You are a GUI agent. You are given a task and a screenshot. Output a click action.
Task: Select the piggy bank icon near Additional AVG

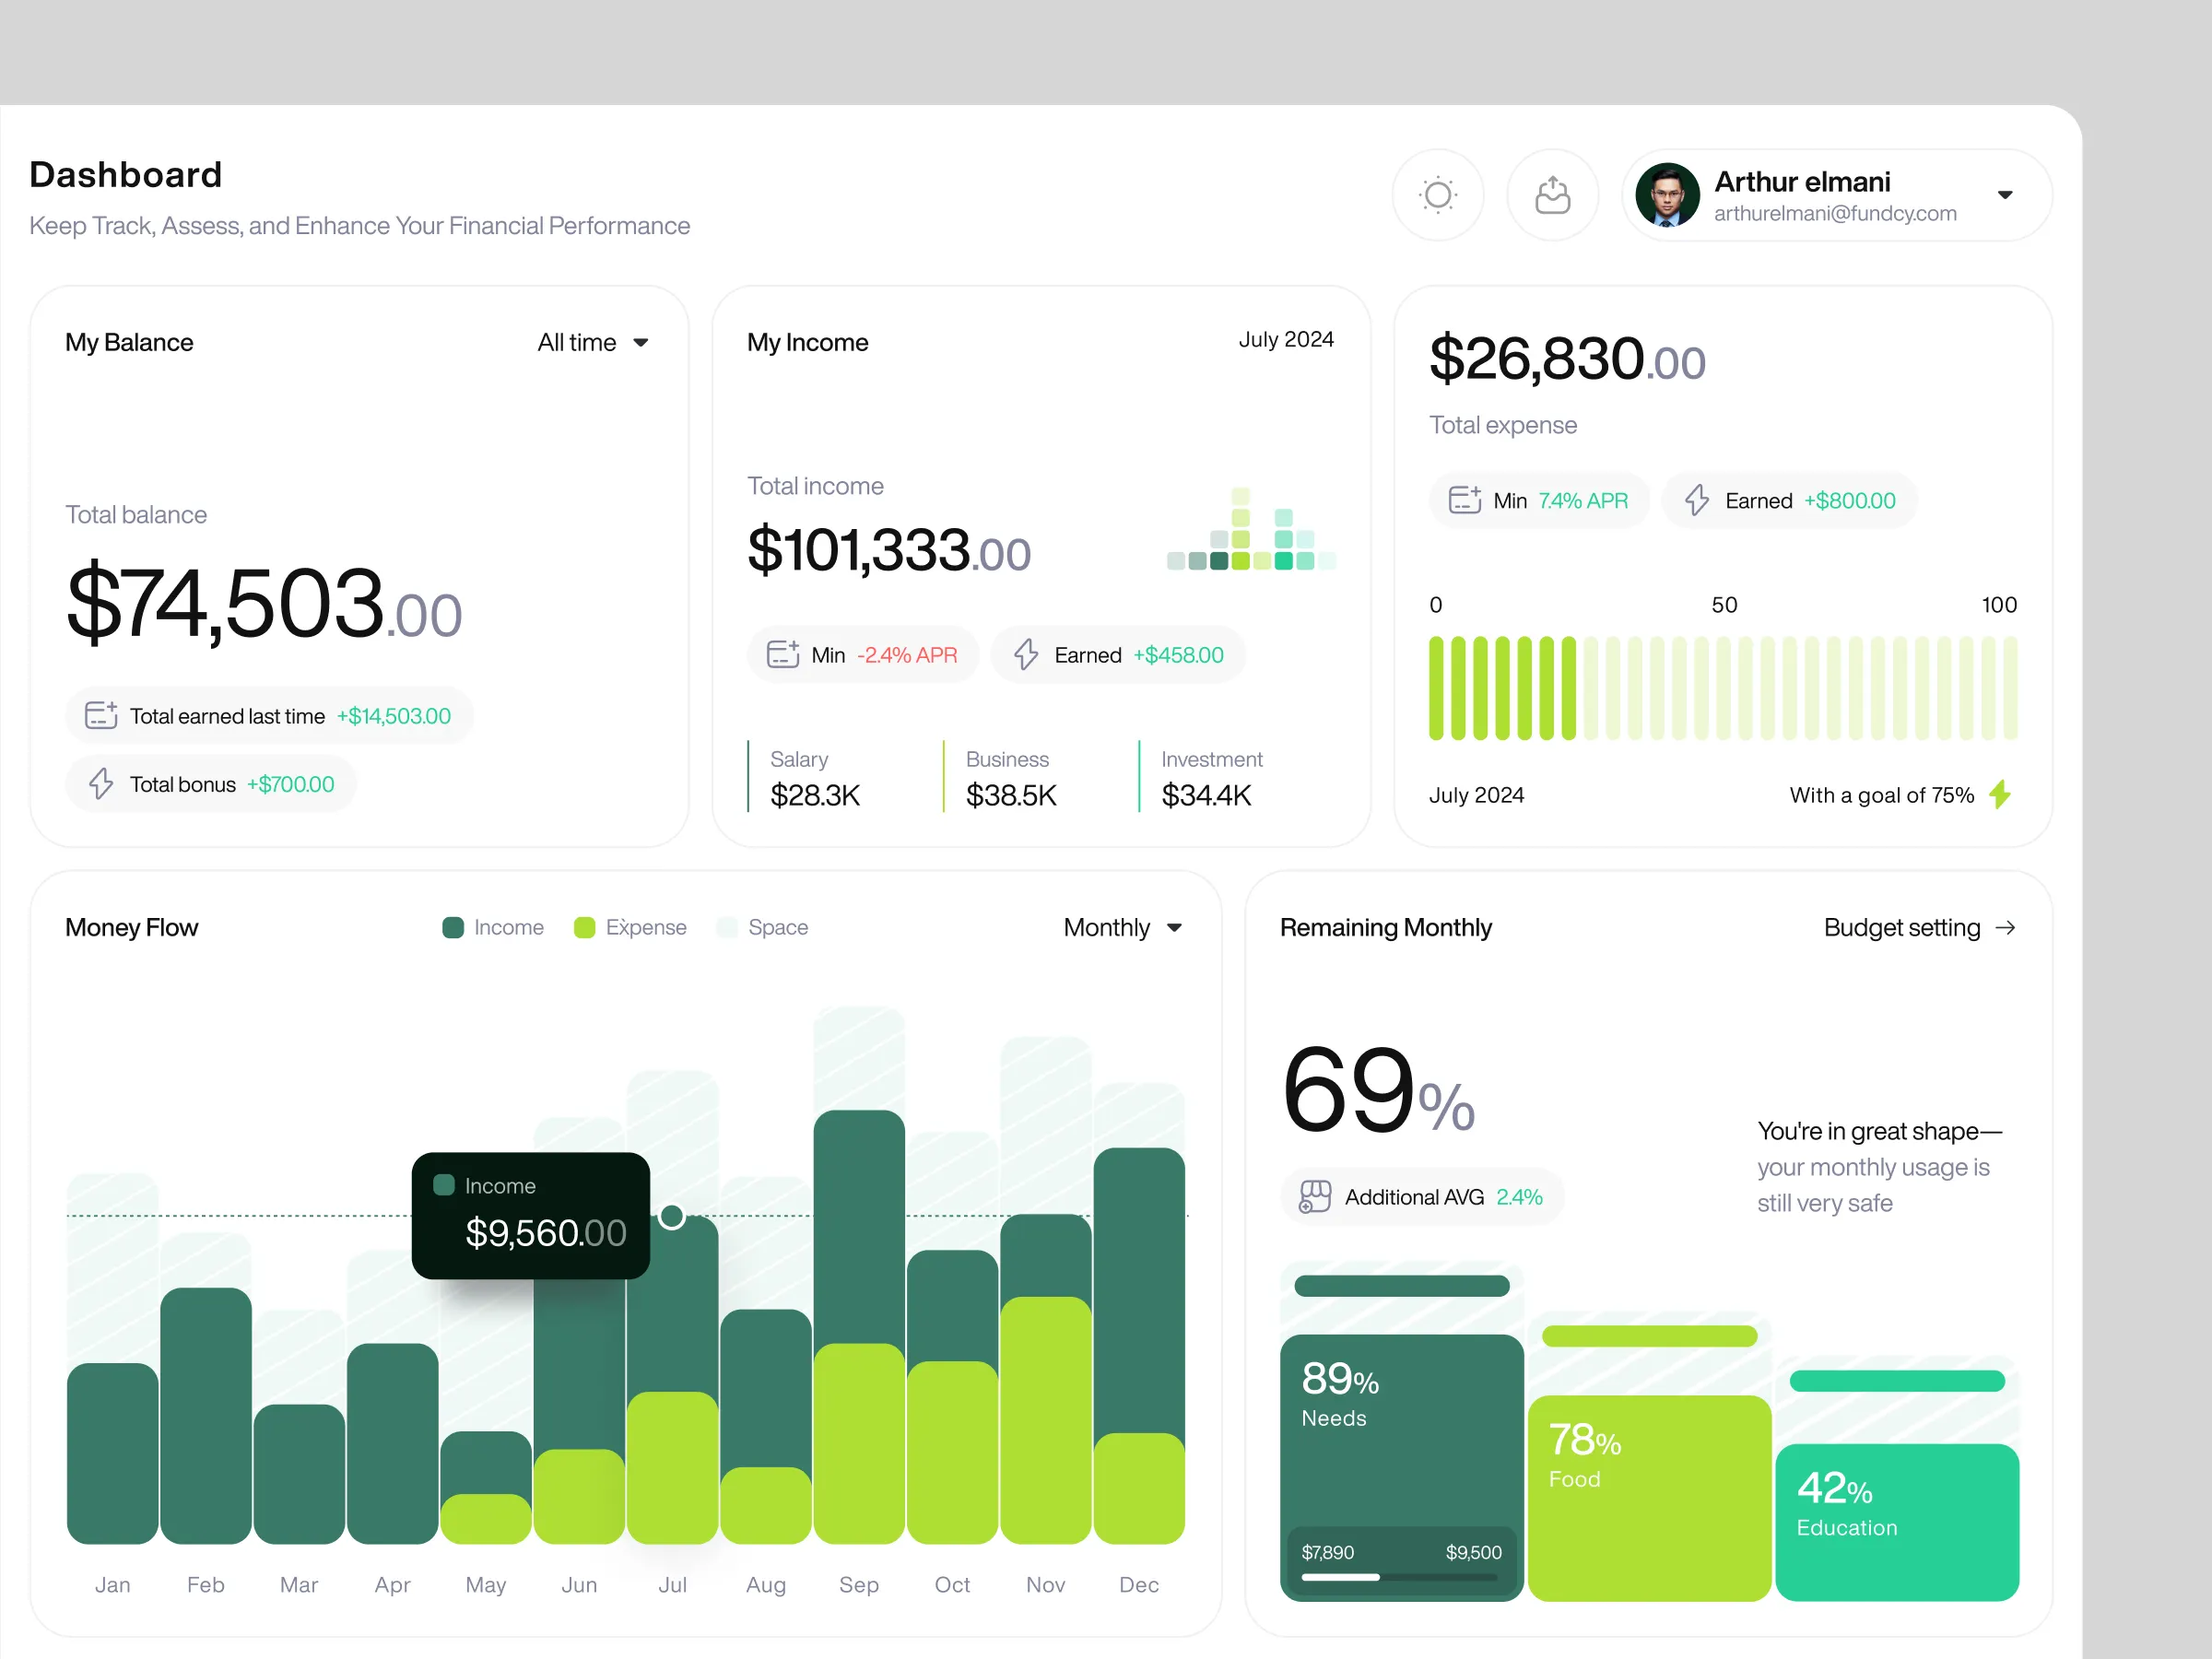tap(1314, 1196)
